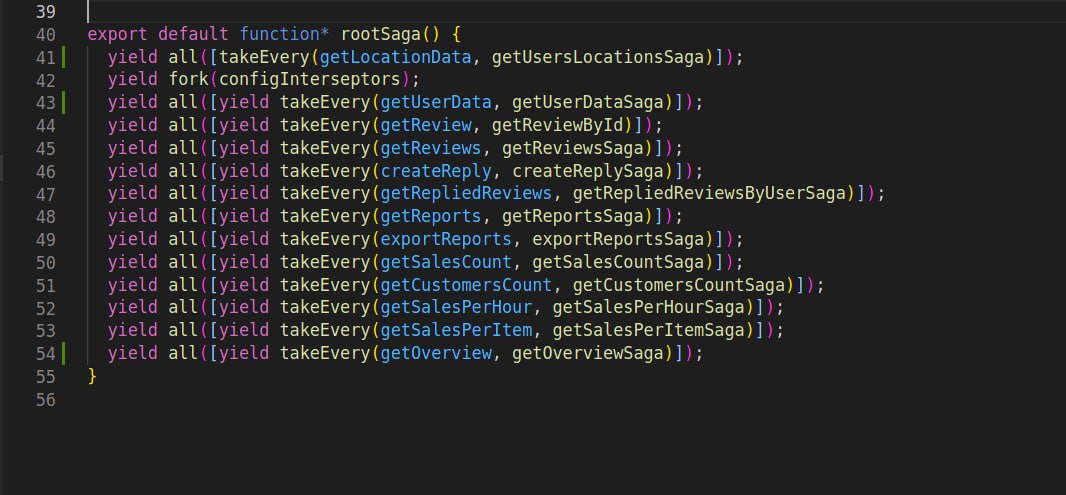The image size is (1066, 495).
Task: Click the getUserData identifier
Action: pyautogui.click(x=436, y=103)
